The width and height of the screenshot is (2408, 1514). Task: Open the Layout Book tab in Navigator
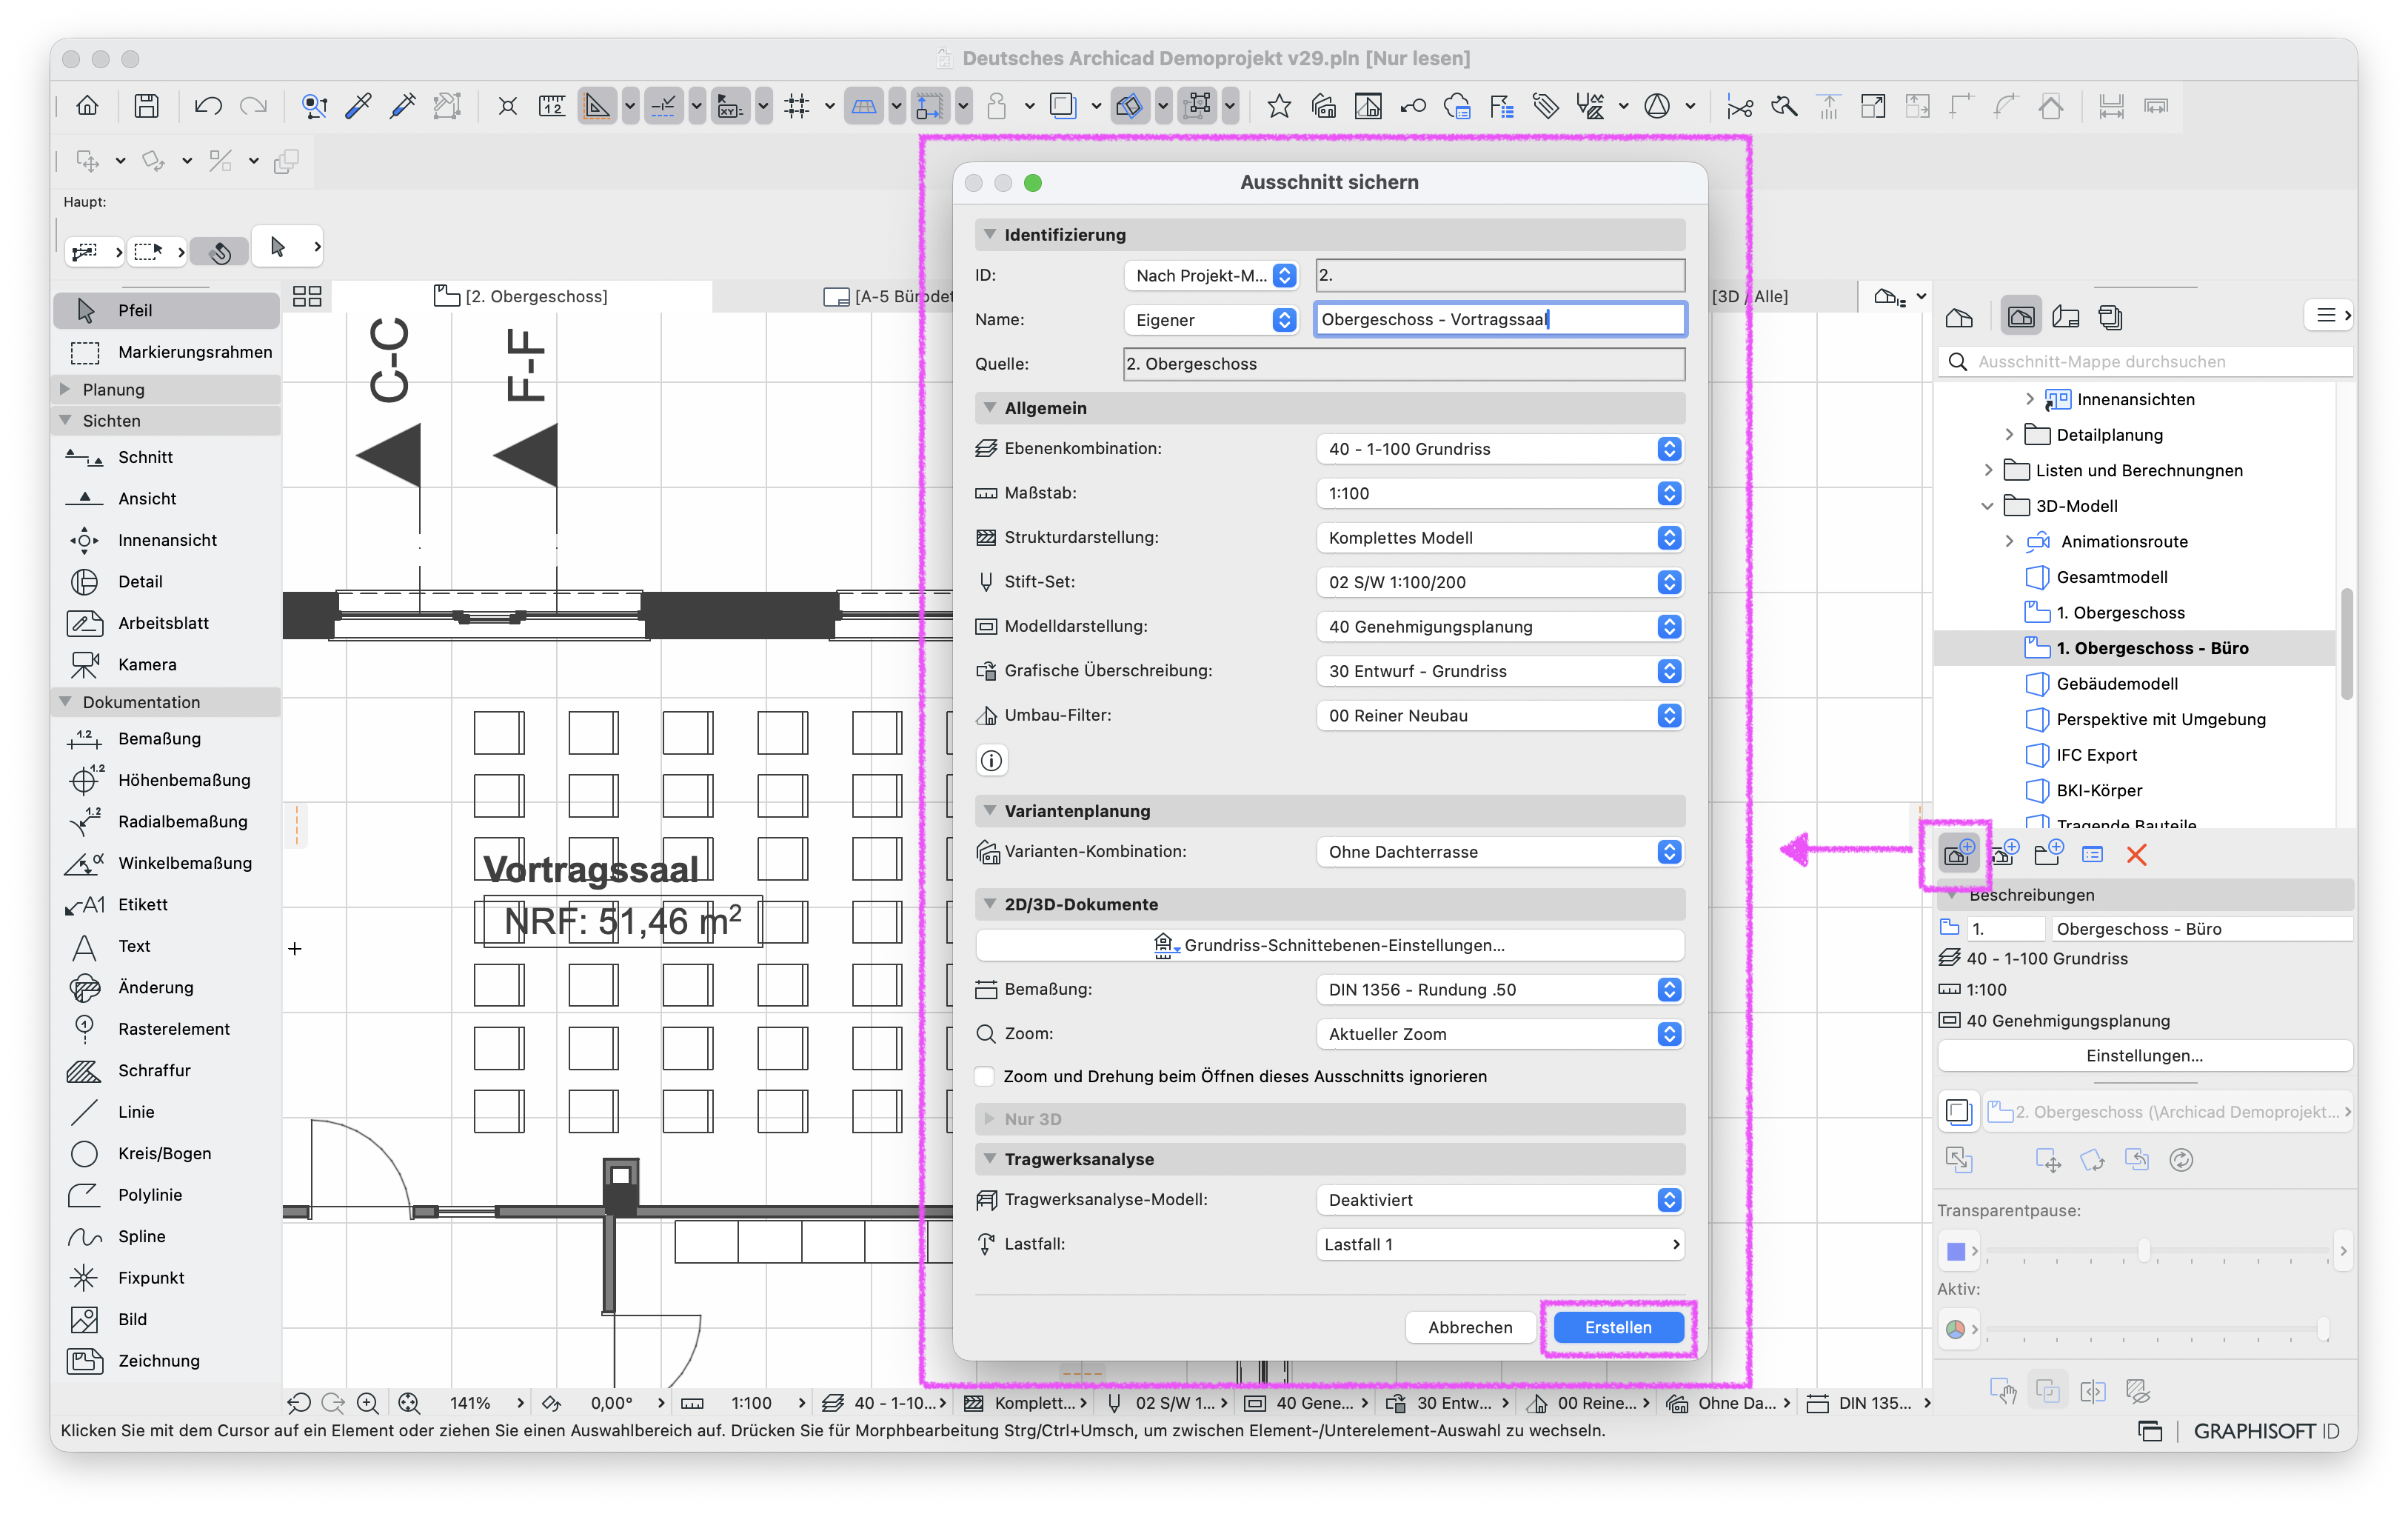pos(2065,318)
